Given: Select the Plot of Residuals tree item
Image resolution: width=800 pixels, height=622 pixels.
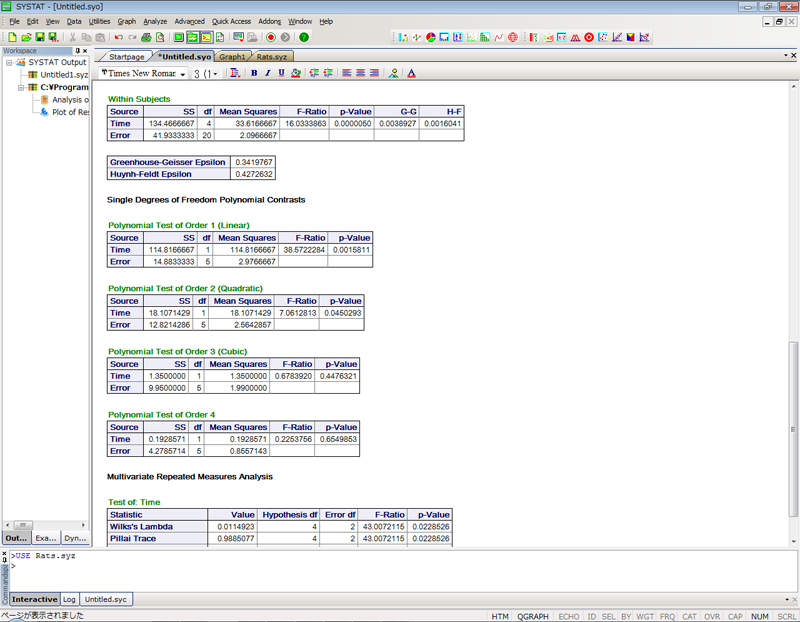Looking at the screenshot, I should 70,112.
